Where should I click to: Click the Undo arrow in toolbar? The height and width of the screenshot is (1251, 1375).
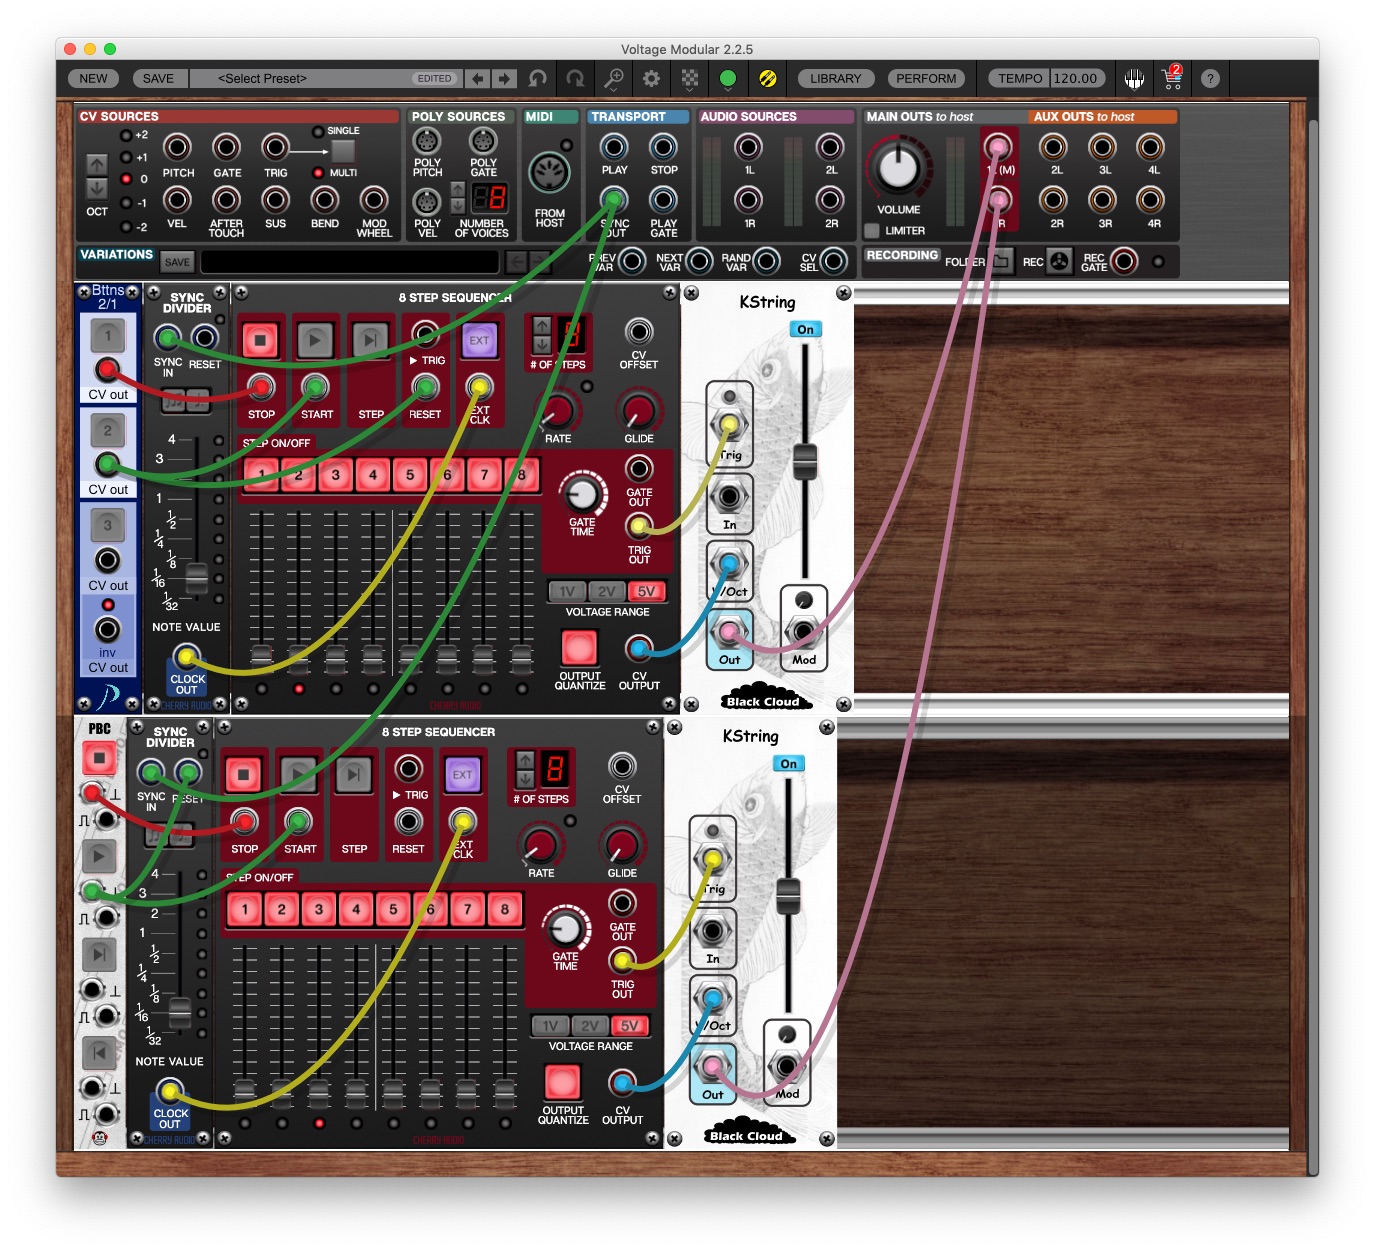pos(538,78)
